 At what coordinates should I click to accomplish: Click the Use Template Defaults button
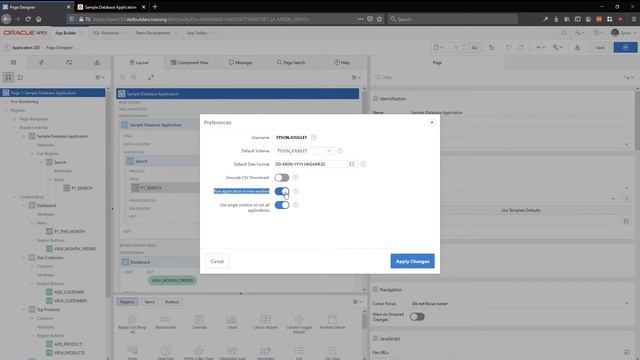click(521, 210)
